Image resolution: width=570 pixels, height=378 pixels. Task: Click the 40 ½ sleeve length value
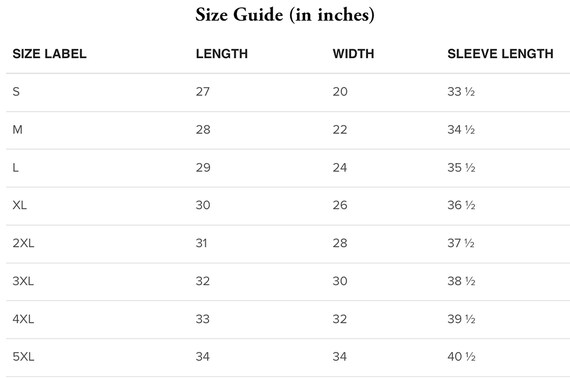[x=461, y=357]
